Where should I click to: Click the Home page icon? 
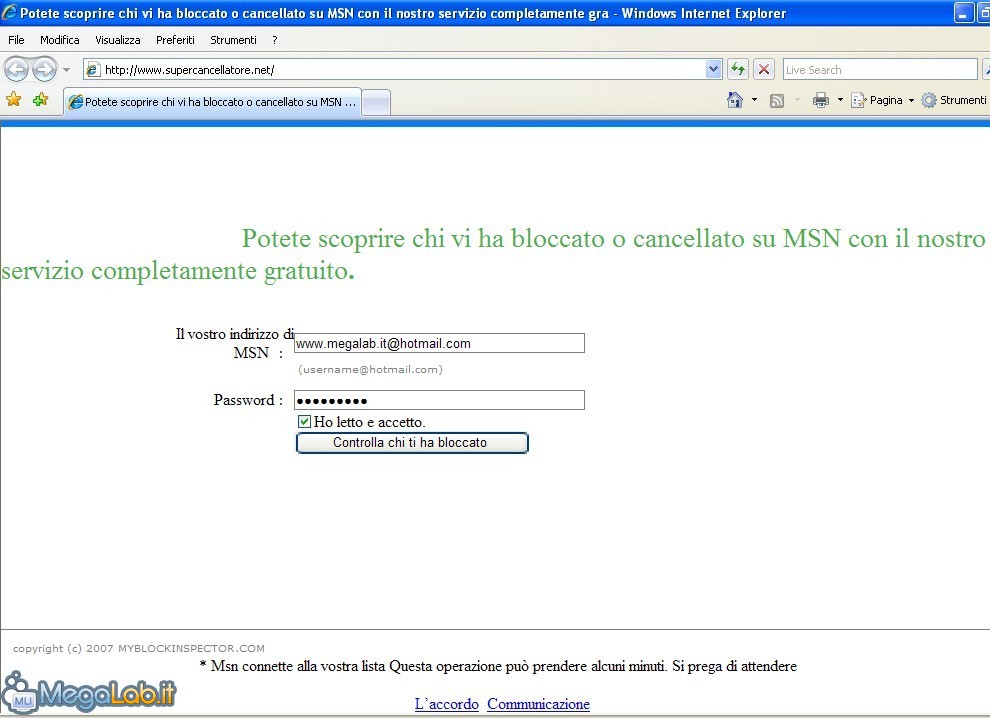pyautogui.click(x=735, y=100)
